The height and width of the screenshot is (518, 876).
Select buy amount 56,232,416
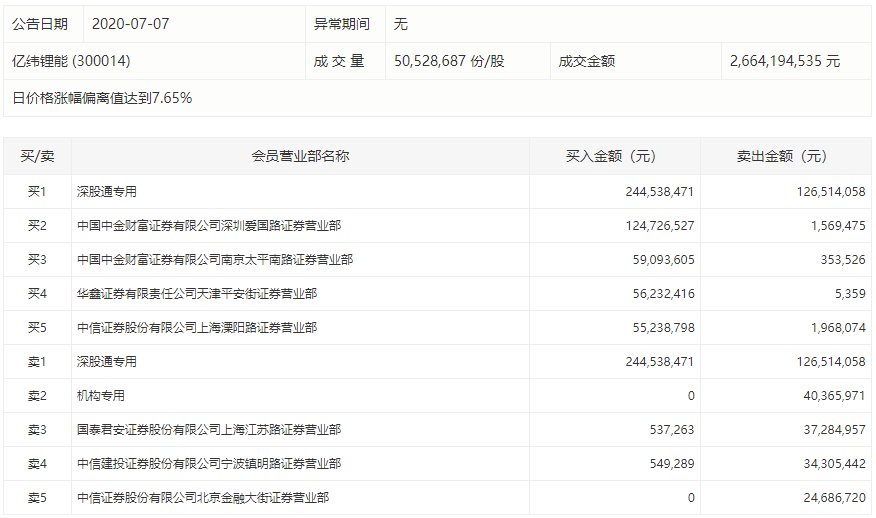[663, 294]
